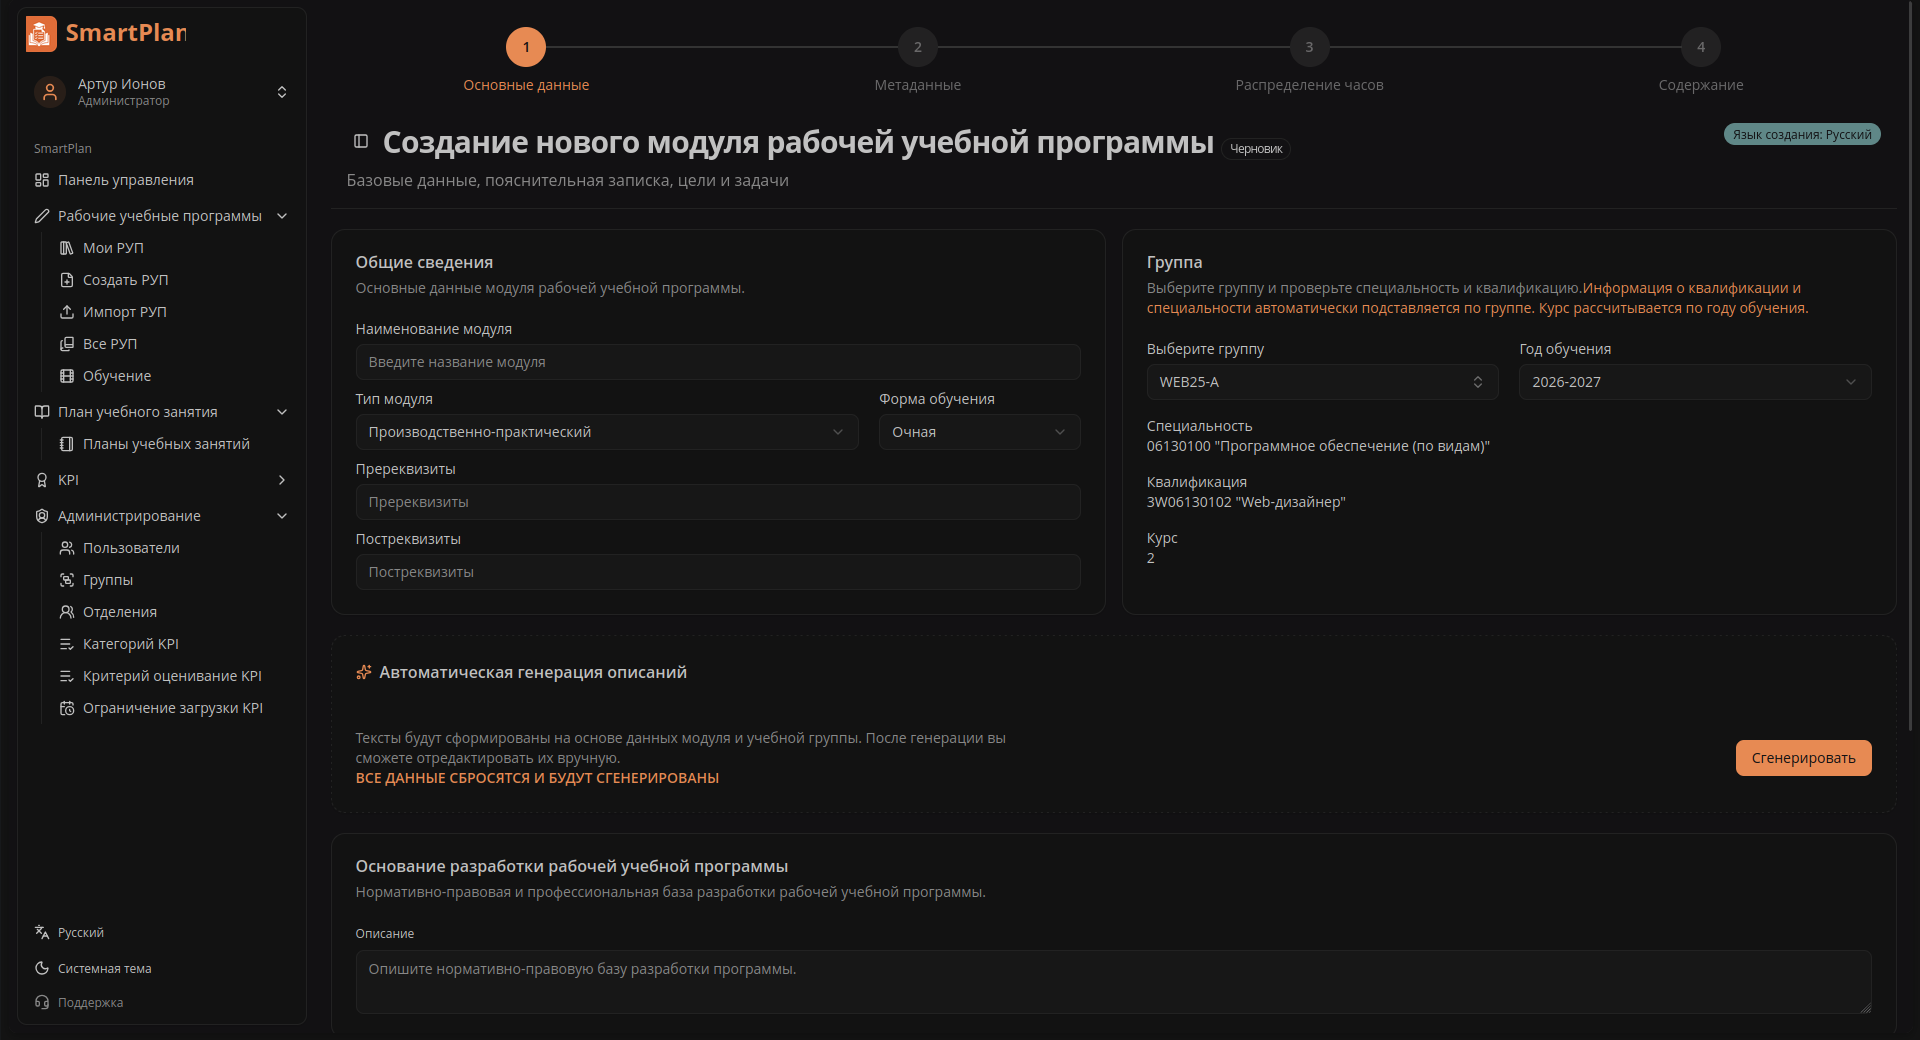1920x1040 pixels.
Task: Click the page vertical scrollbar
Action: [1911, 365]
